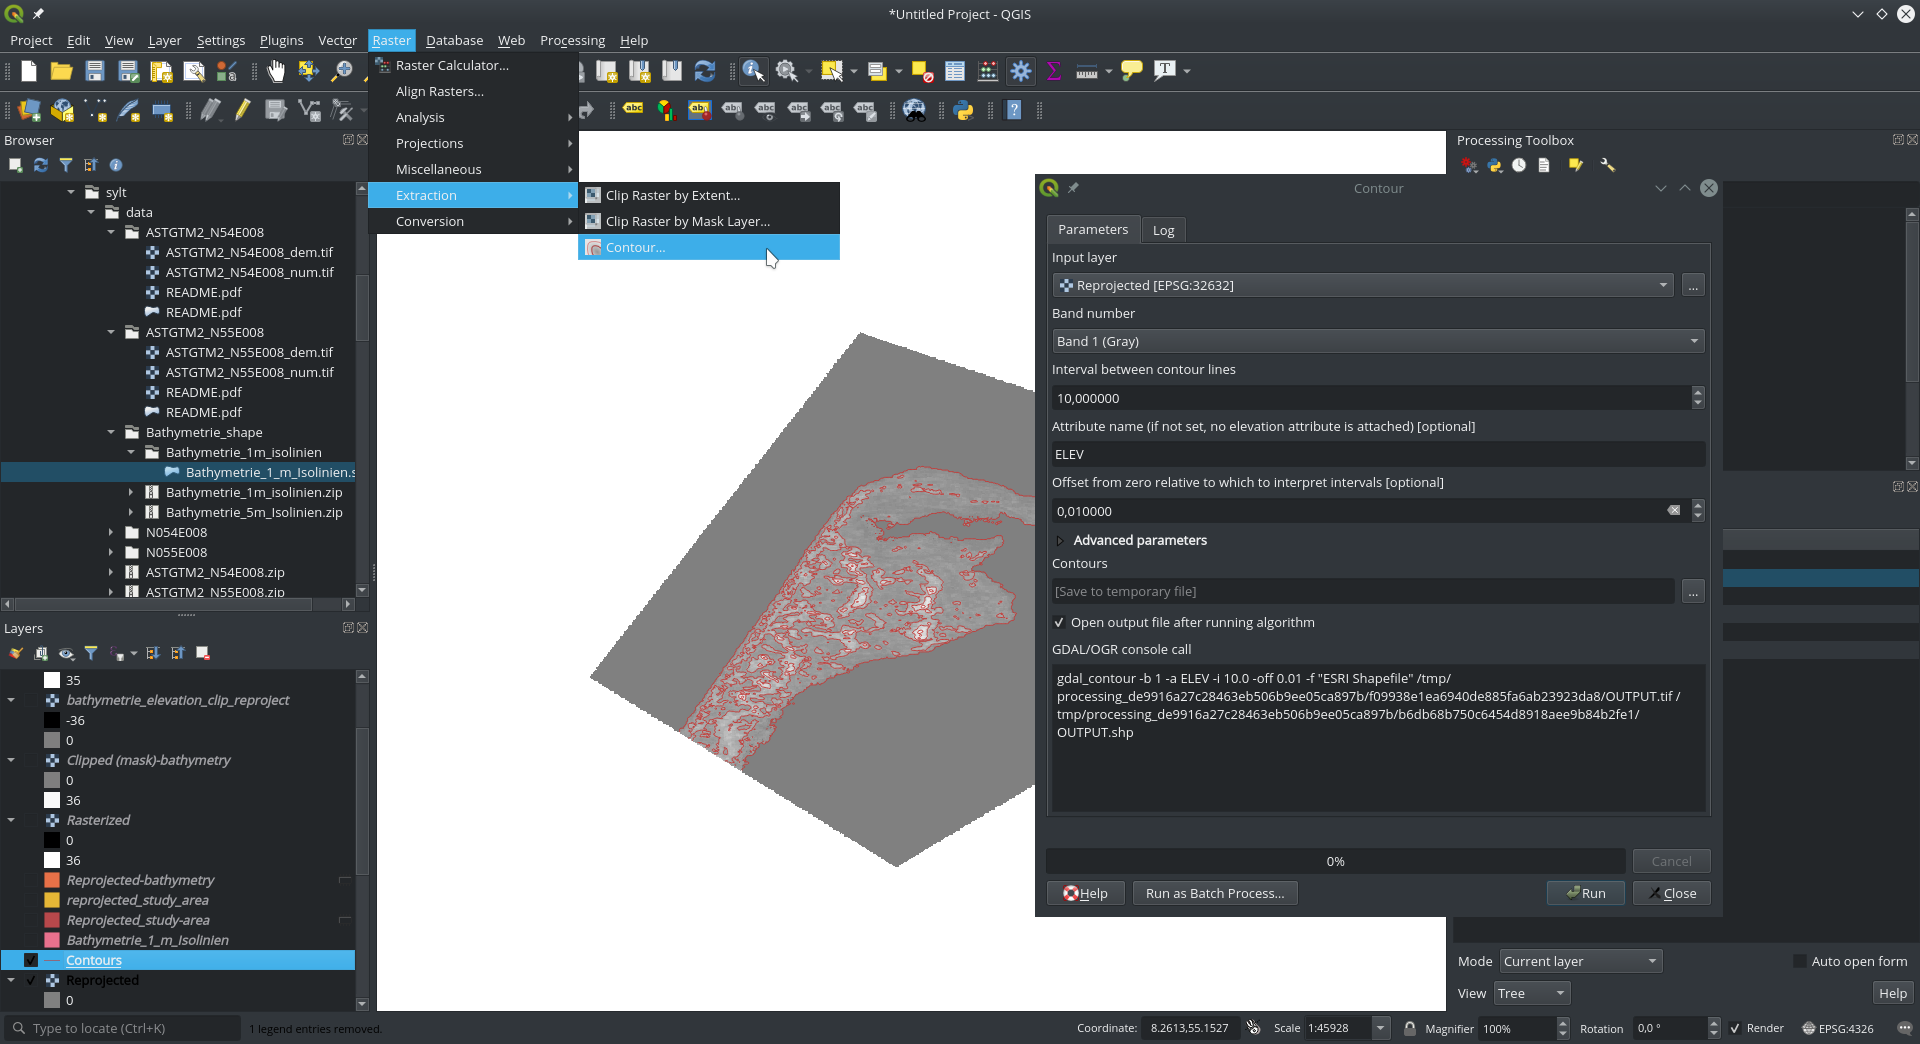
Task: Click Remove Layer icon in Layers panel
Action: click(203, 653)
